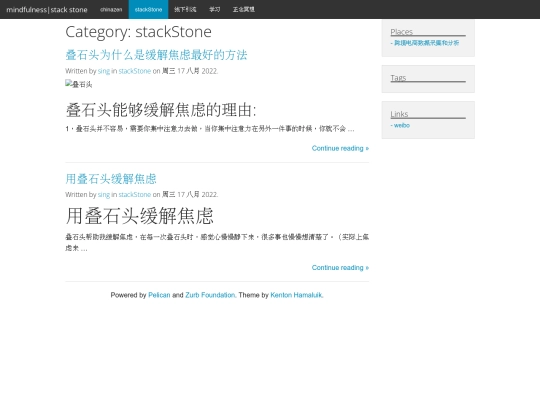Click the large heading 叠石头能够缓解焦虑的理由:
Image resolution: width=540 pixels, height=405 pixels.
(x=161, y=110)
